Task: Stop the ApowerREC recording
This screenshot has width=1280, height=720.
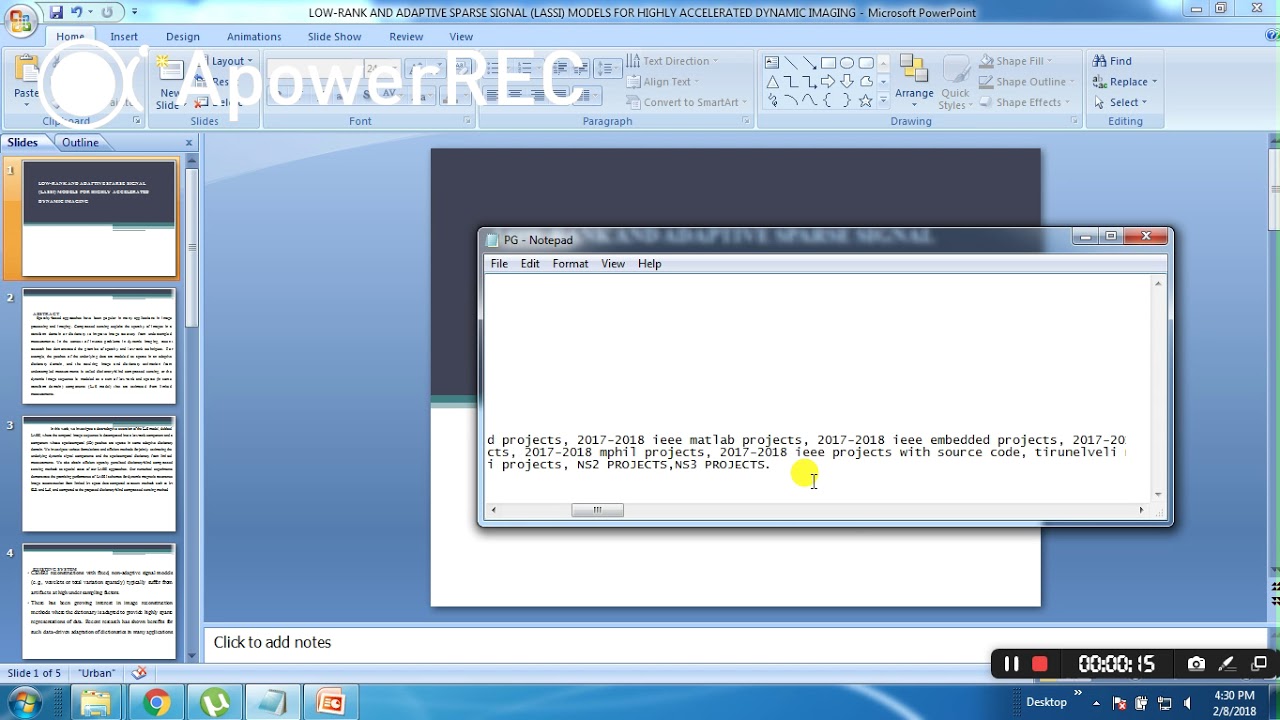Action: tap(1040, 664)
